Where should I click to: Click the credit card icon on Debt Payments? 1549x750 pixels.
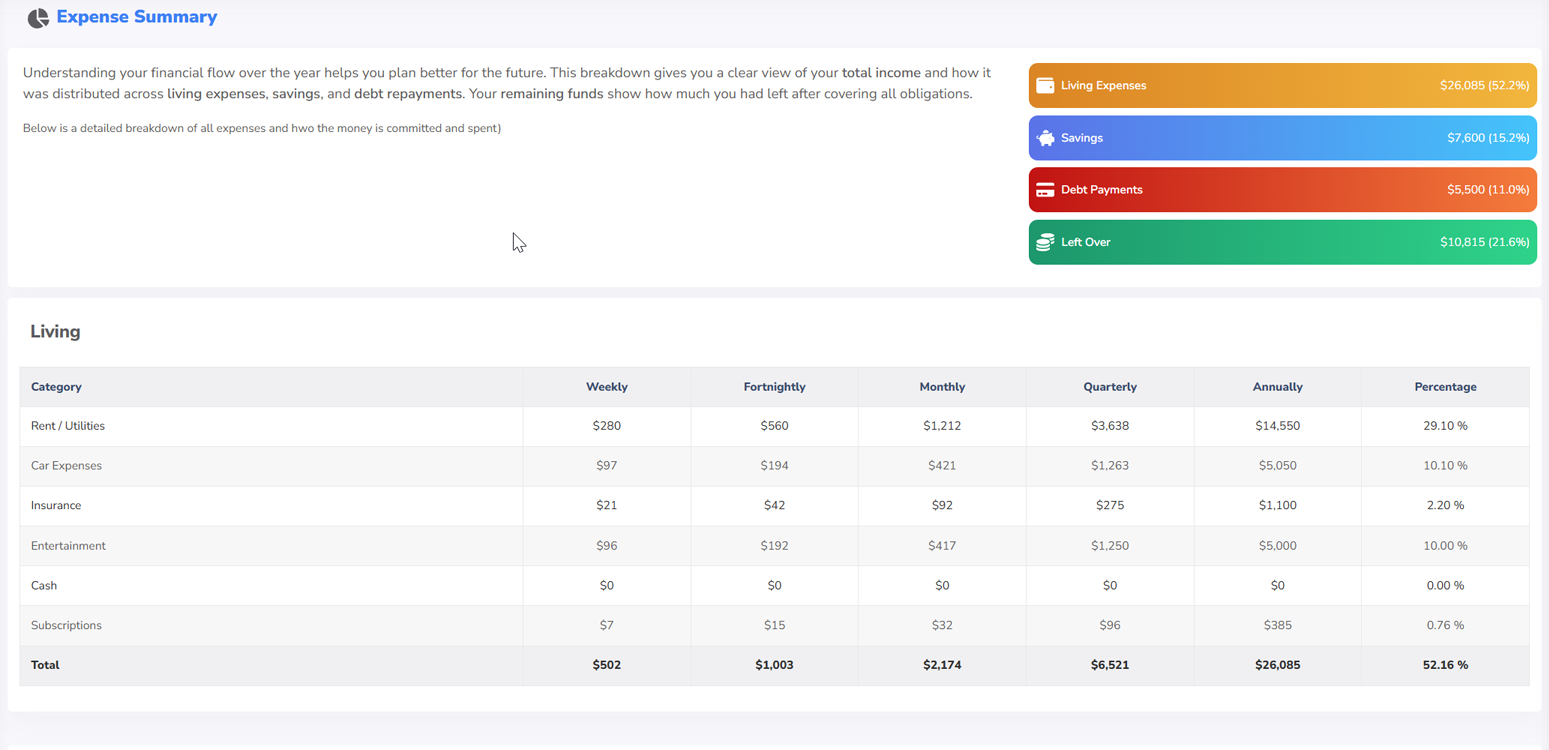(x=1045, y=190)
